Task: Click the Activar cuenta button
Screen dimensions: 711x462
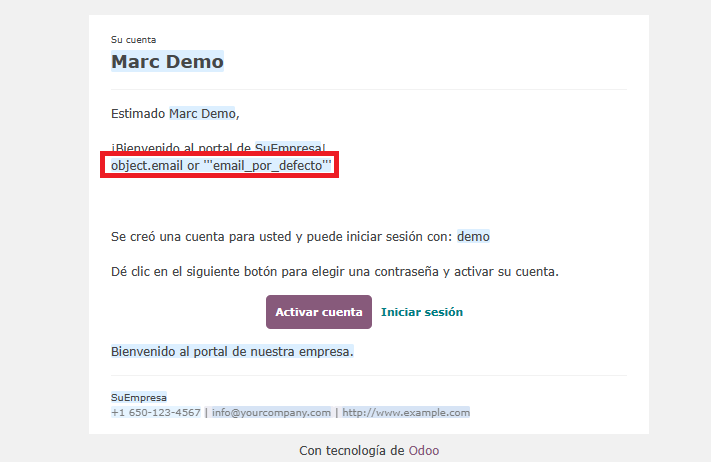Action: coord(319,312)
